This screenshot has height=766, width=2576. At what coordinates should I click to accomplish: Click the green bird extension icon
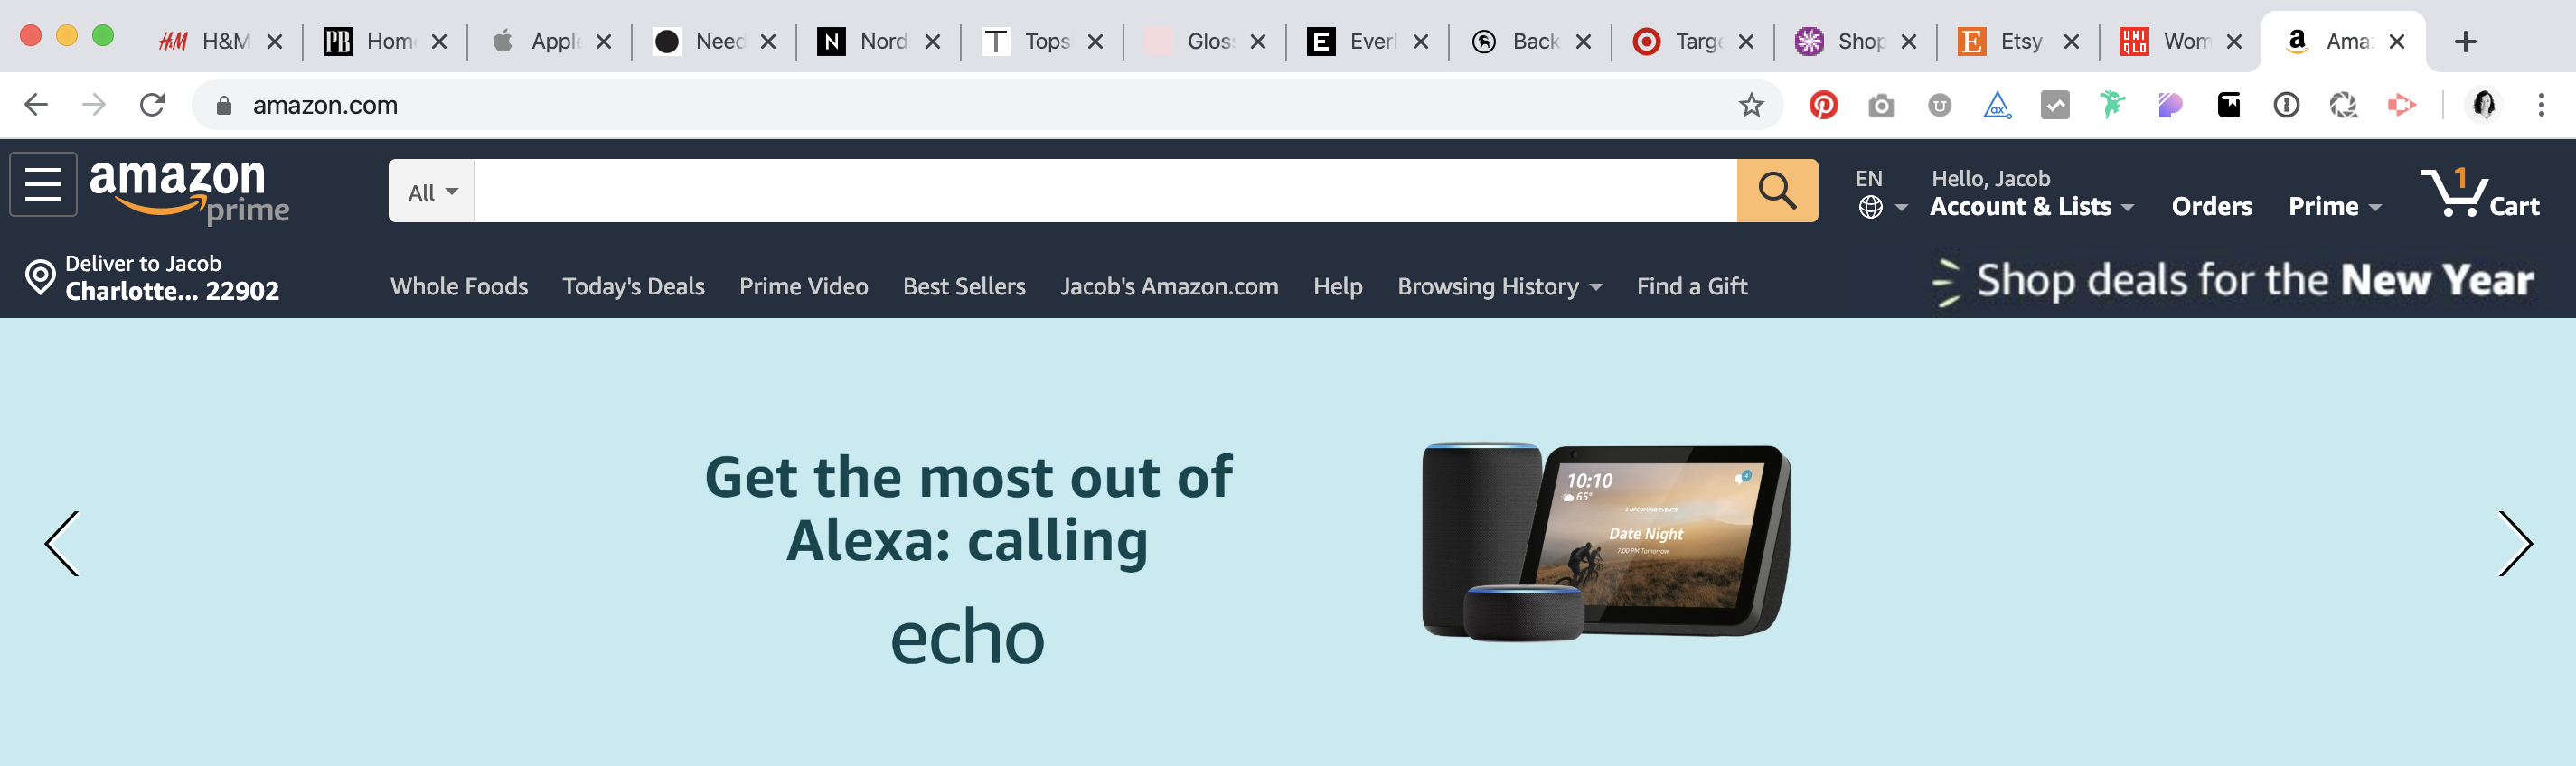pos(2112,105)
